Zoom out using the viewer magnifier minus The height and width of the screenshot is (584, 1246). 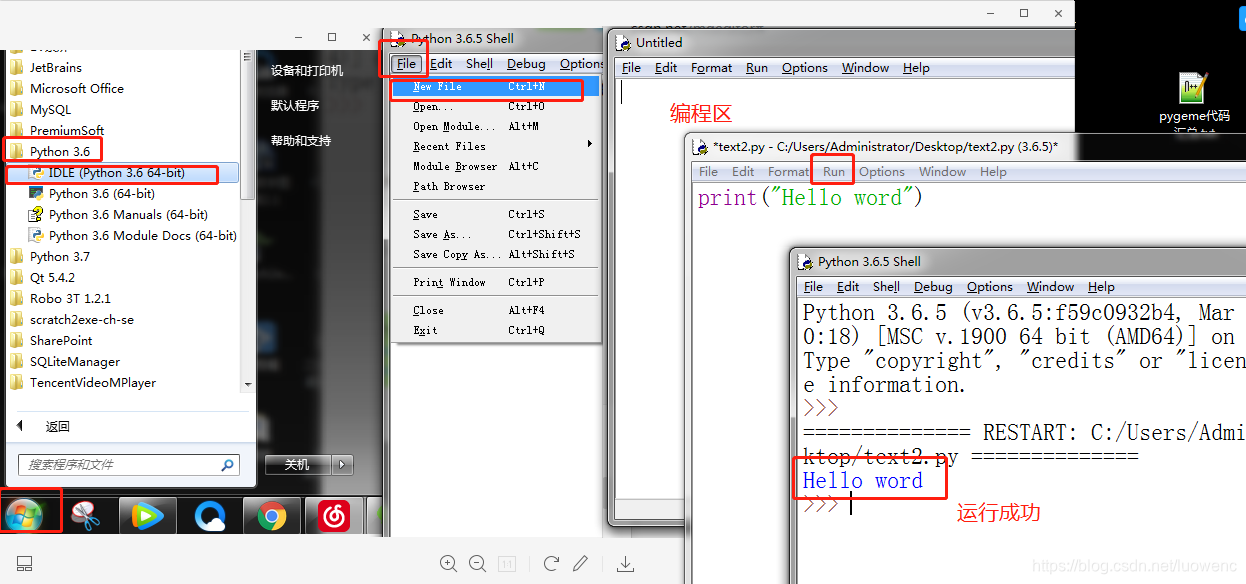[478, 564]
